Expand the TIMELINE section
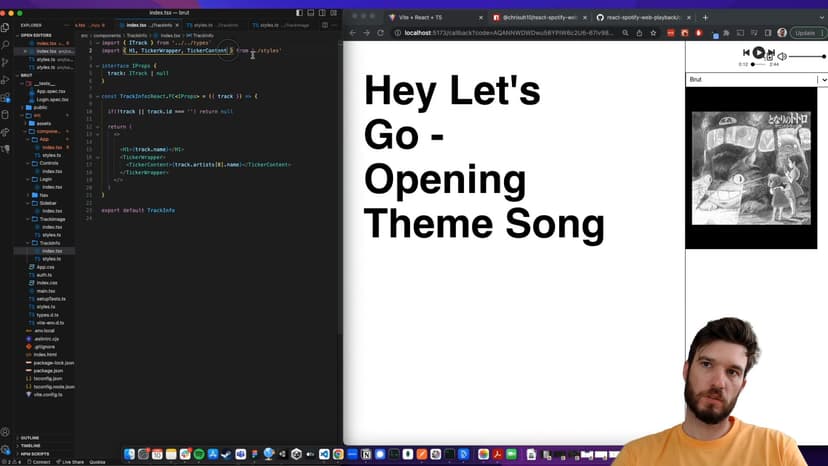The height and width of the screenshot is (466, 828). pyautogui.click(x=30, y=445)
